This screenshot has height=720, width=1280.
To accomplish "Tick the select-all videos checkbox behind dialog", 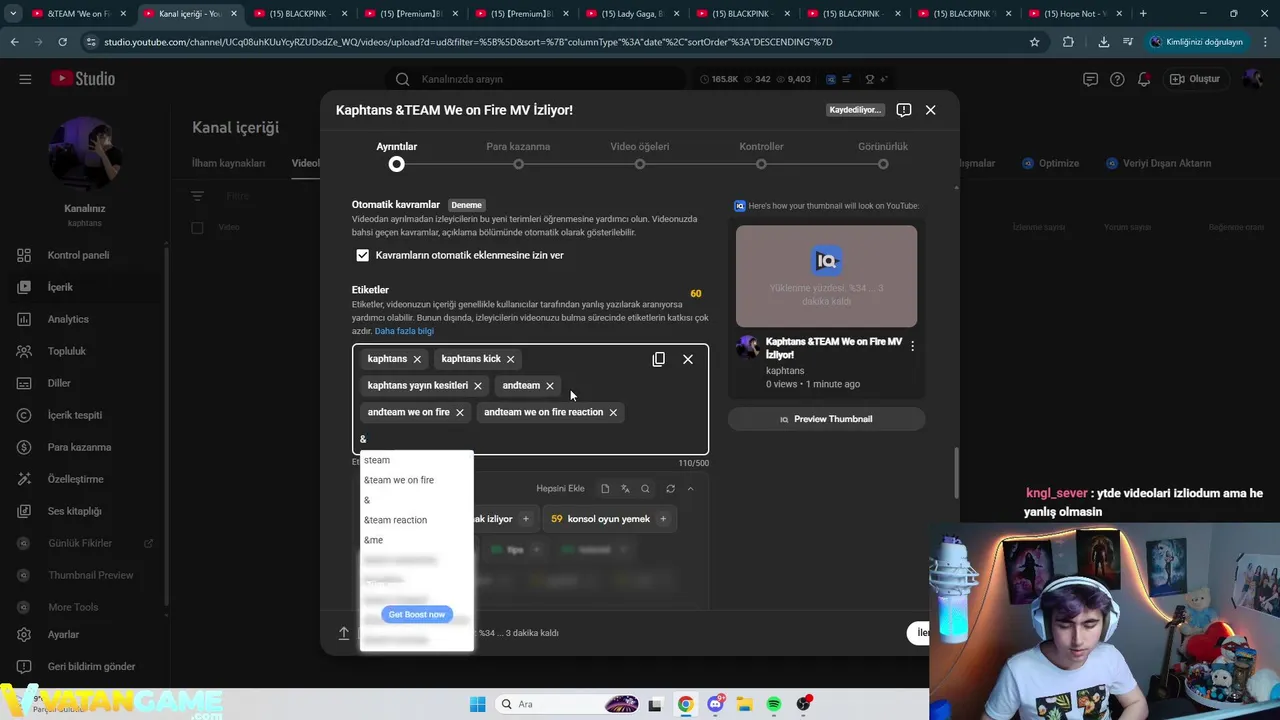I will point(197,228).
